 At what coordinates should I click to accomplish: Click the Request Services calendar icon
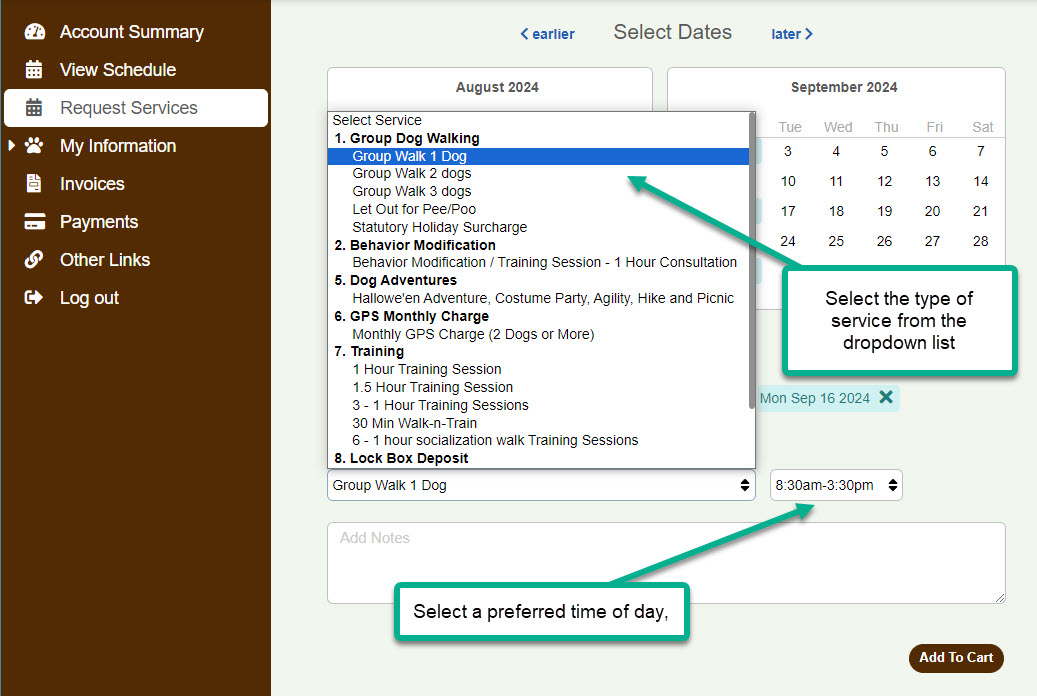click(x=35, y=108)
